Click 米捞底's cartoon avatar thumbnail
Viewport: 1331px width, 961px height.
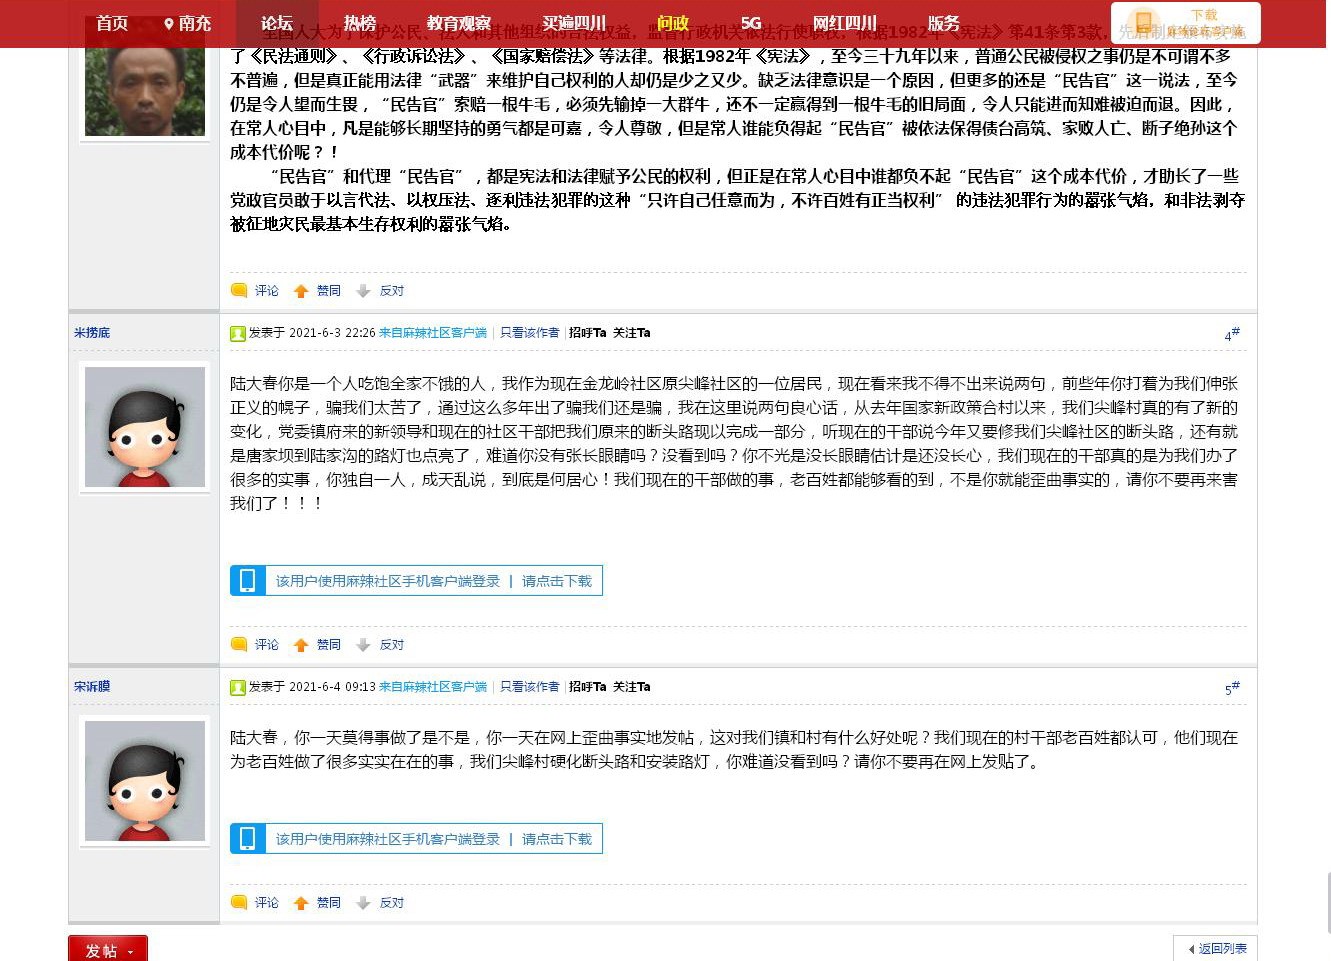[145, 427]
